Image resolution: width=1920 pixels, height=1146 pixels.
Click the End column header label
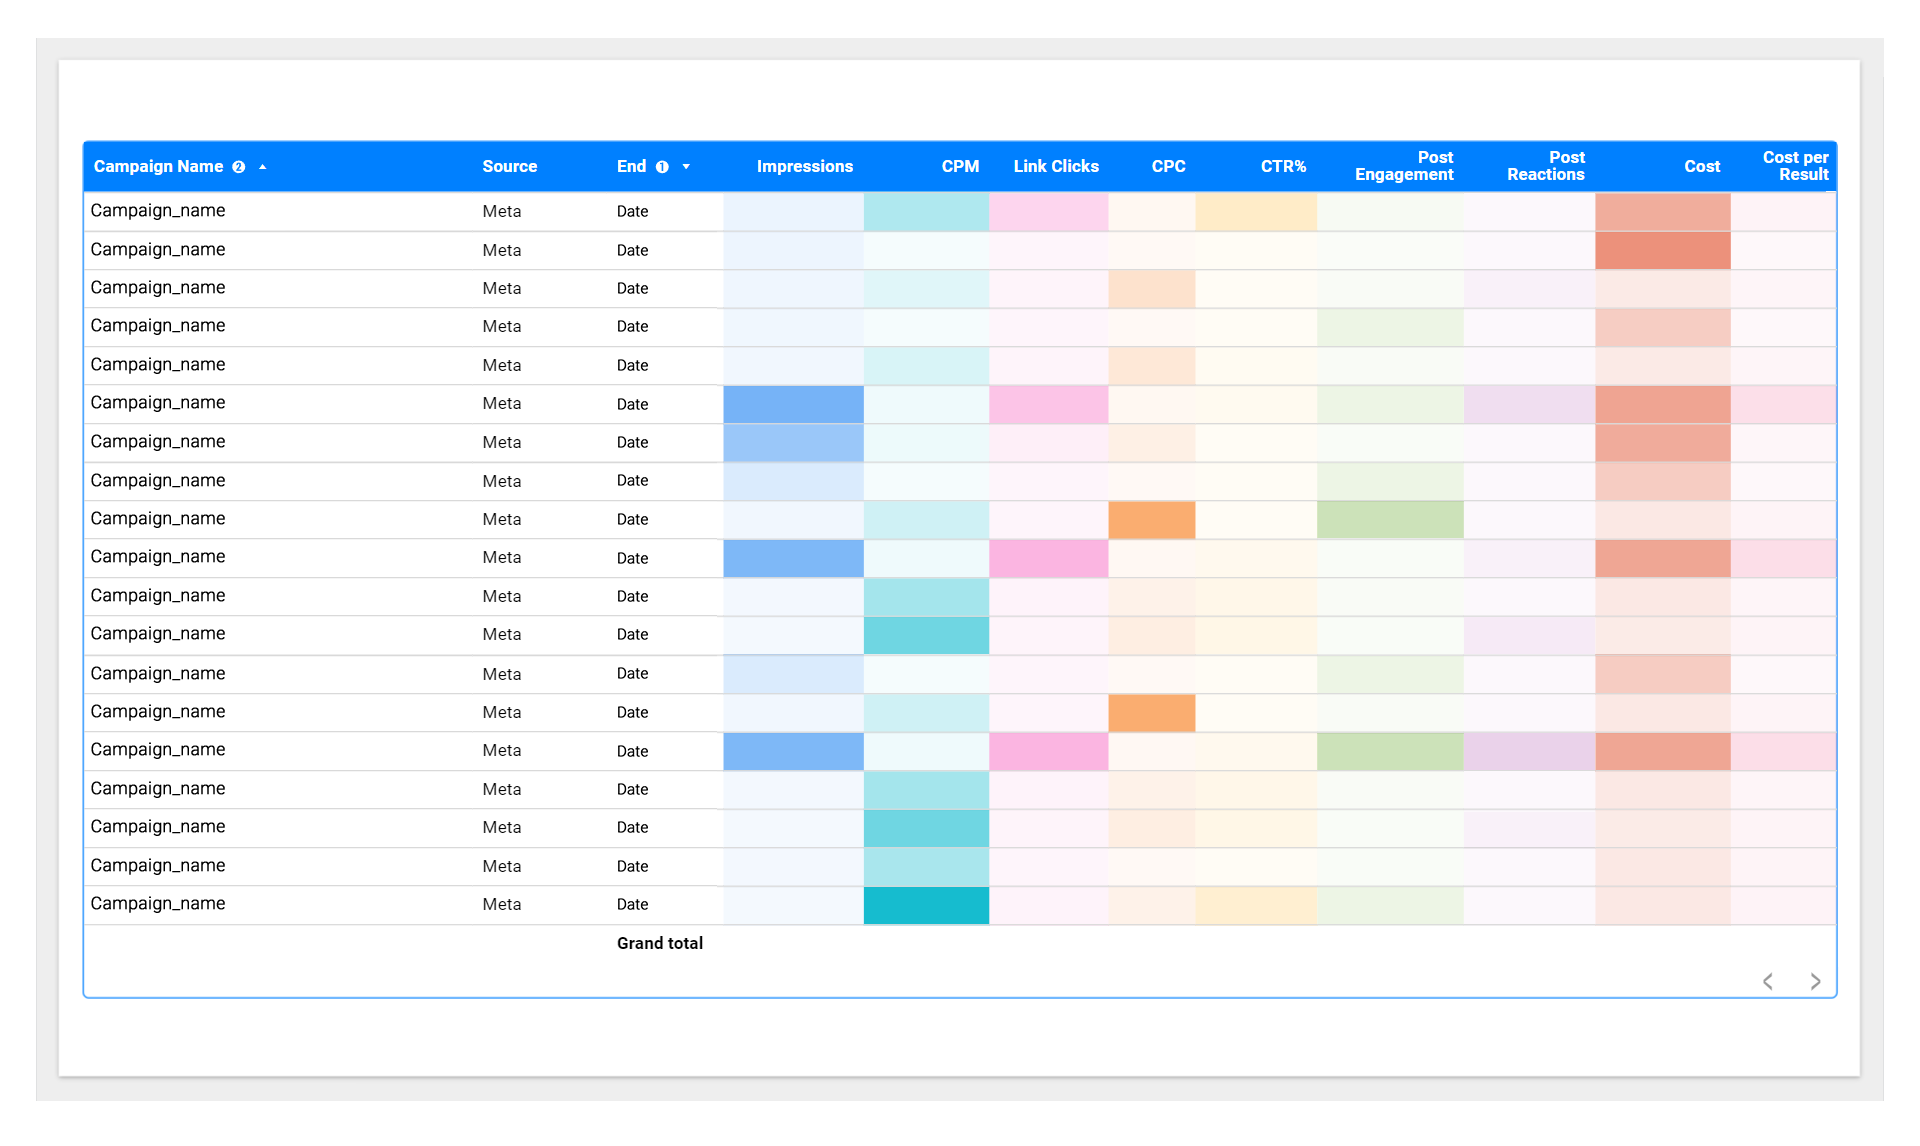(x=631, y=167)
